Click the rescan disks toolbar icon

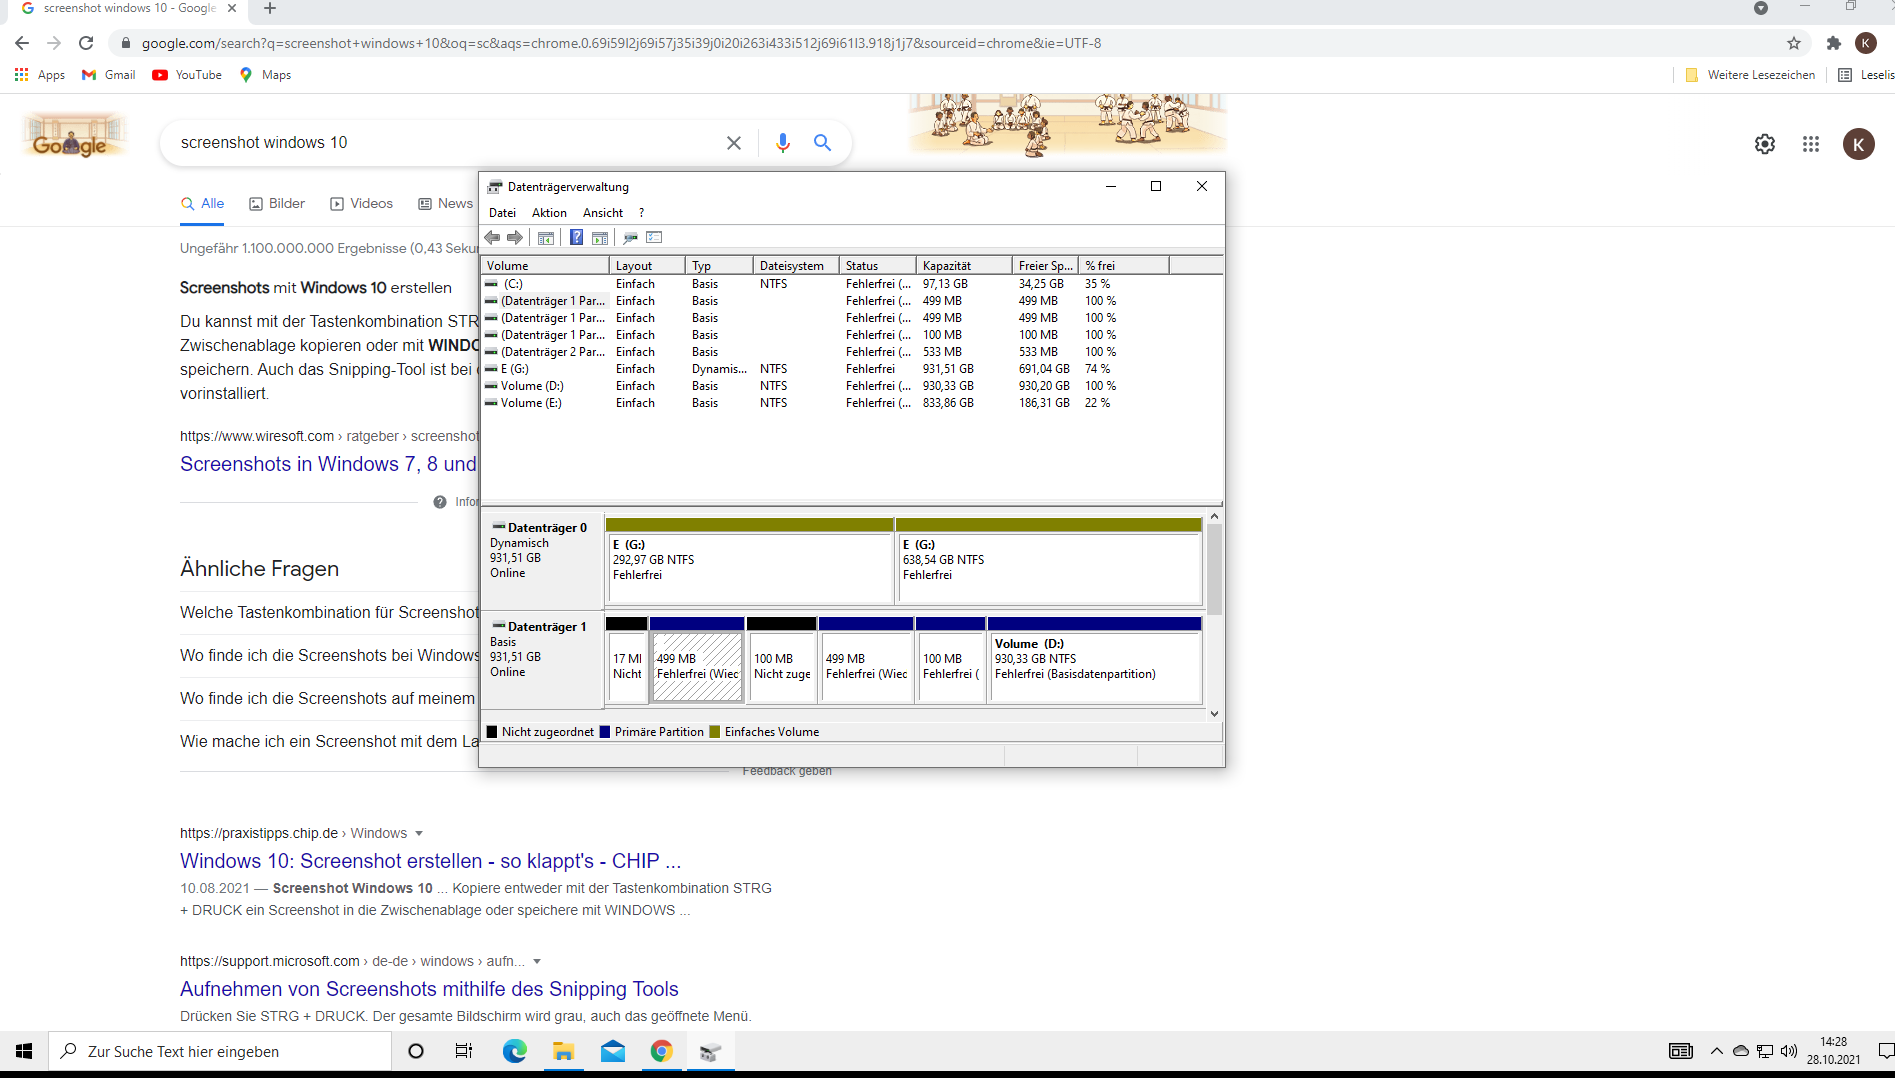tap(630, 237)
